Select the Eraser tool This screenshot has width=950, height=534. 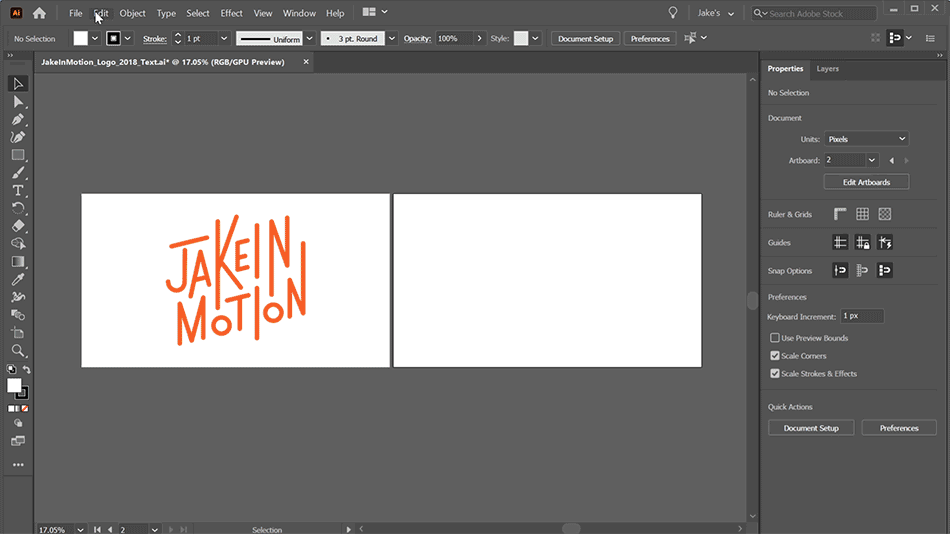(18, 226)
